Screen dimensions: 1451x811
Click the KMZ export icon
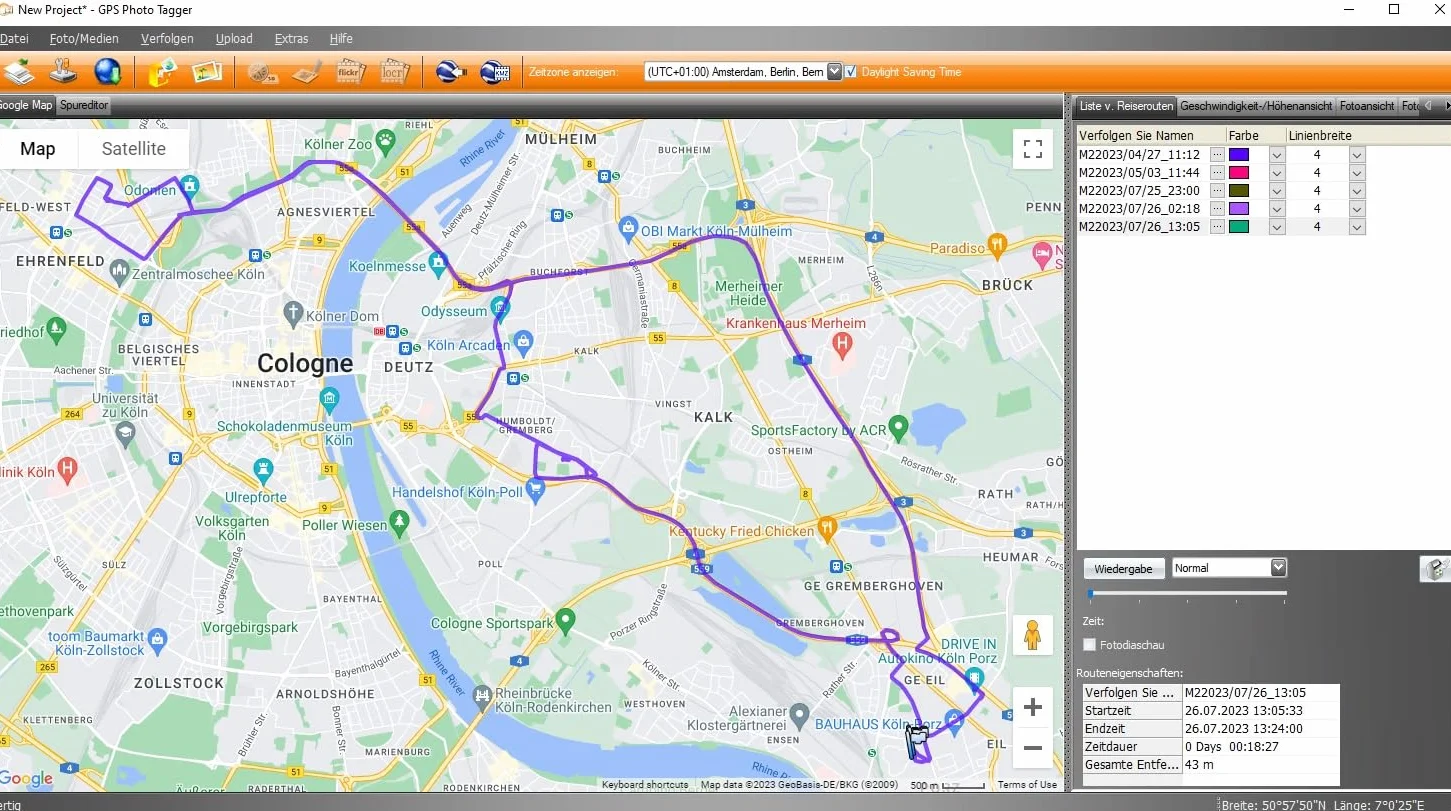(x=495, y=72)
